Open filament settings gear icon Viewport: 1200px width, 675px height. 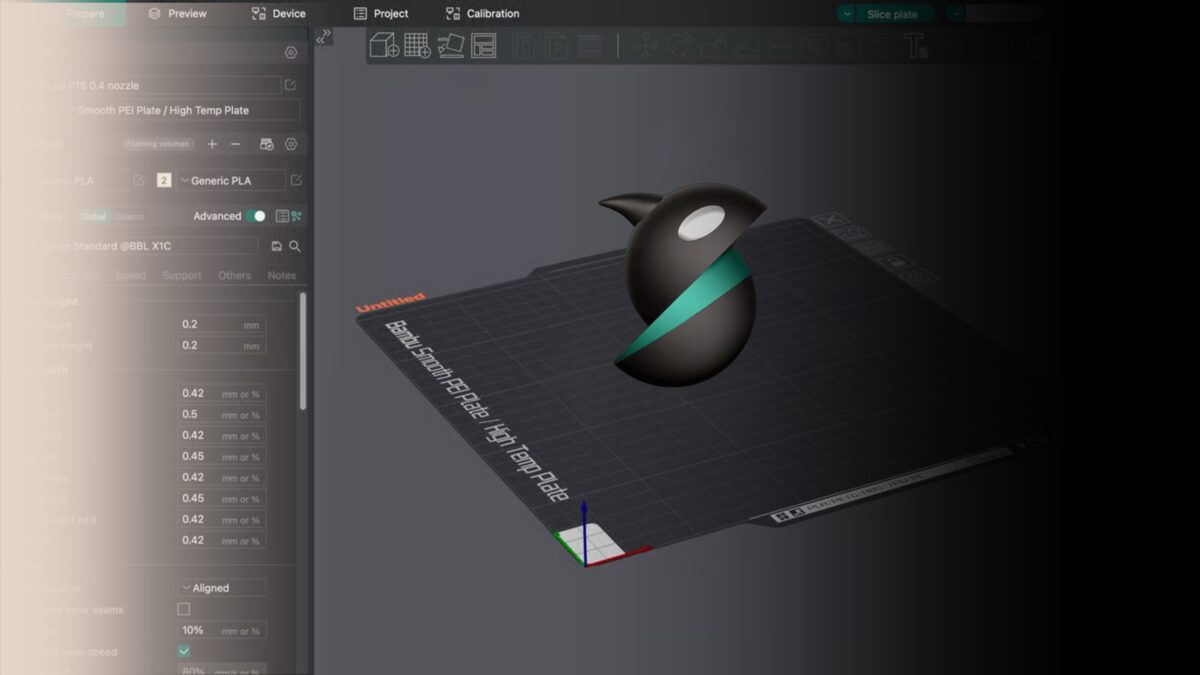pos(291,144)
